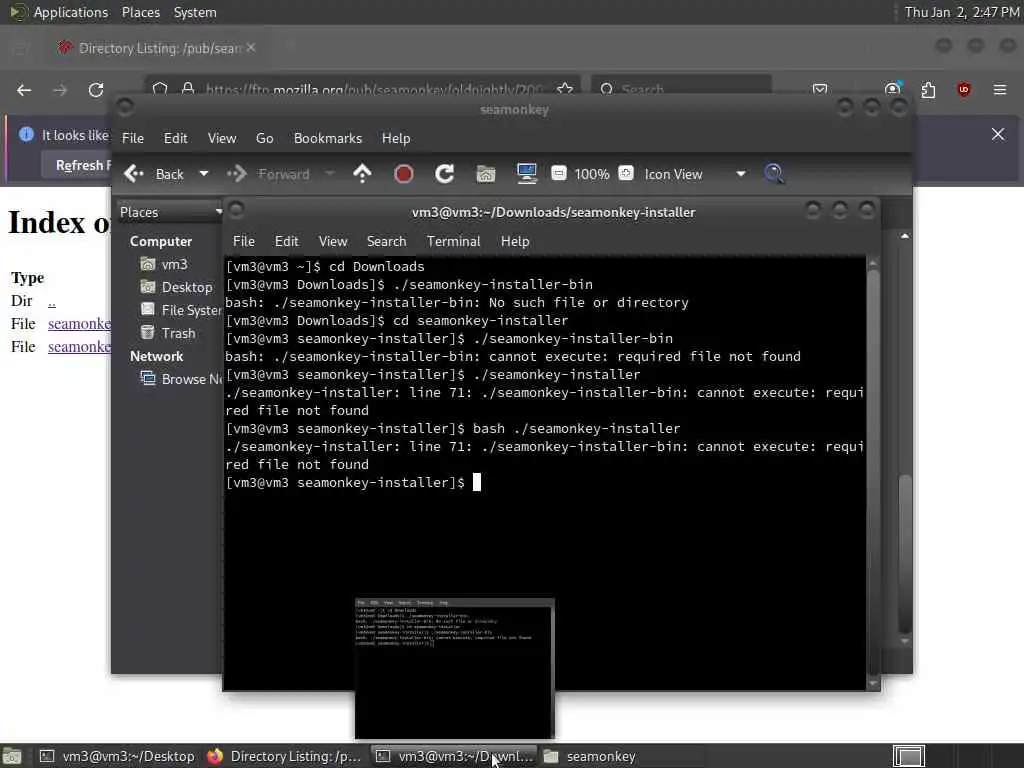Open Help menu in file manager
The height and width of the screenshot is (768, 1024).
point(396,138)
